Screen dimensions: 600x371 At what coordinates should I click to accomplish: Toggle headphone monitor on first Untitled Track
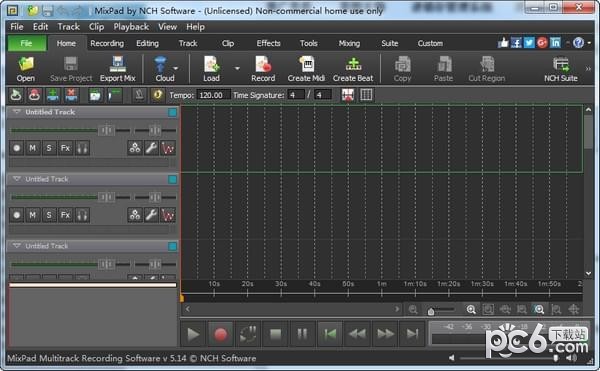click(82, 148)
